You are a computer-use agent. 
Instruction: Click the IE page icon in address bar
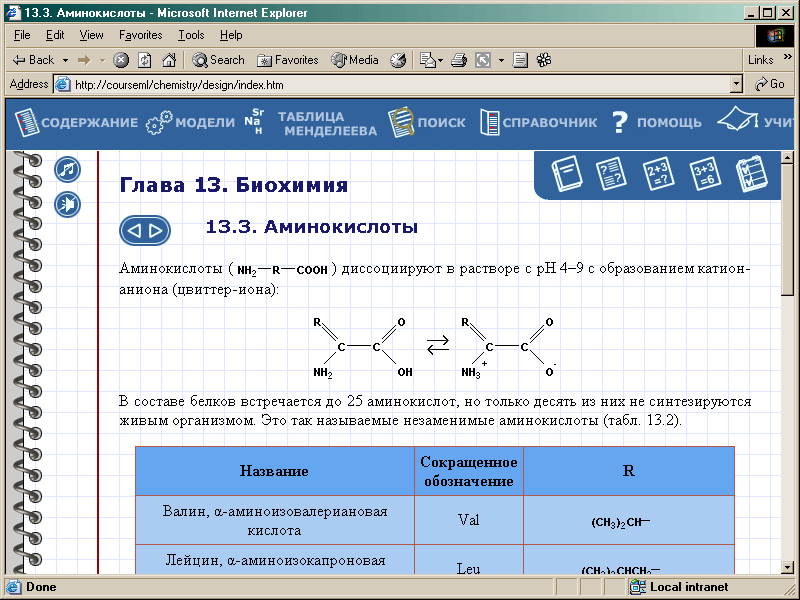pyautogui.click(x=62, y=84)
